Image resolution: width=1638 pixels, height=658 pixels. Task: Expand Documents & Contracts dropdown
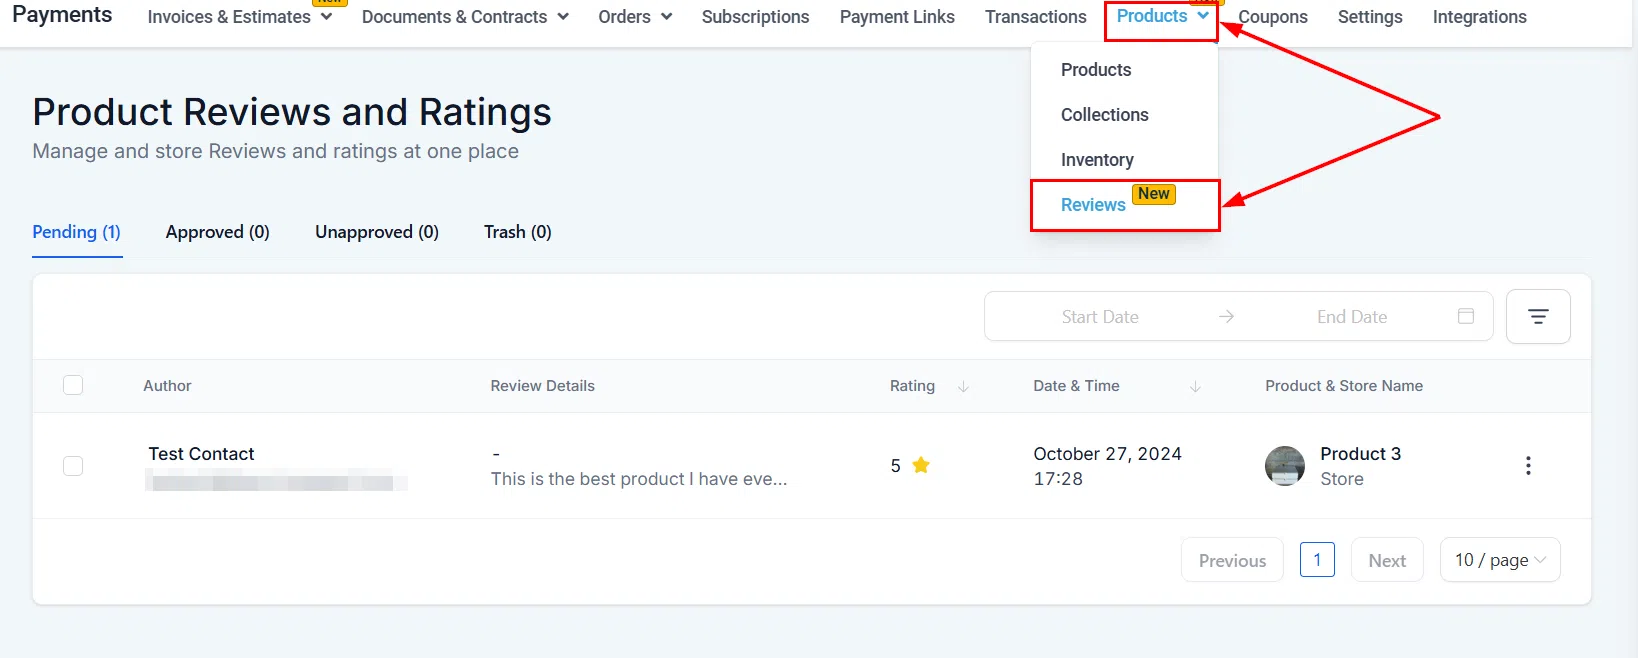coord(465,17)
